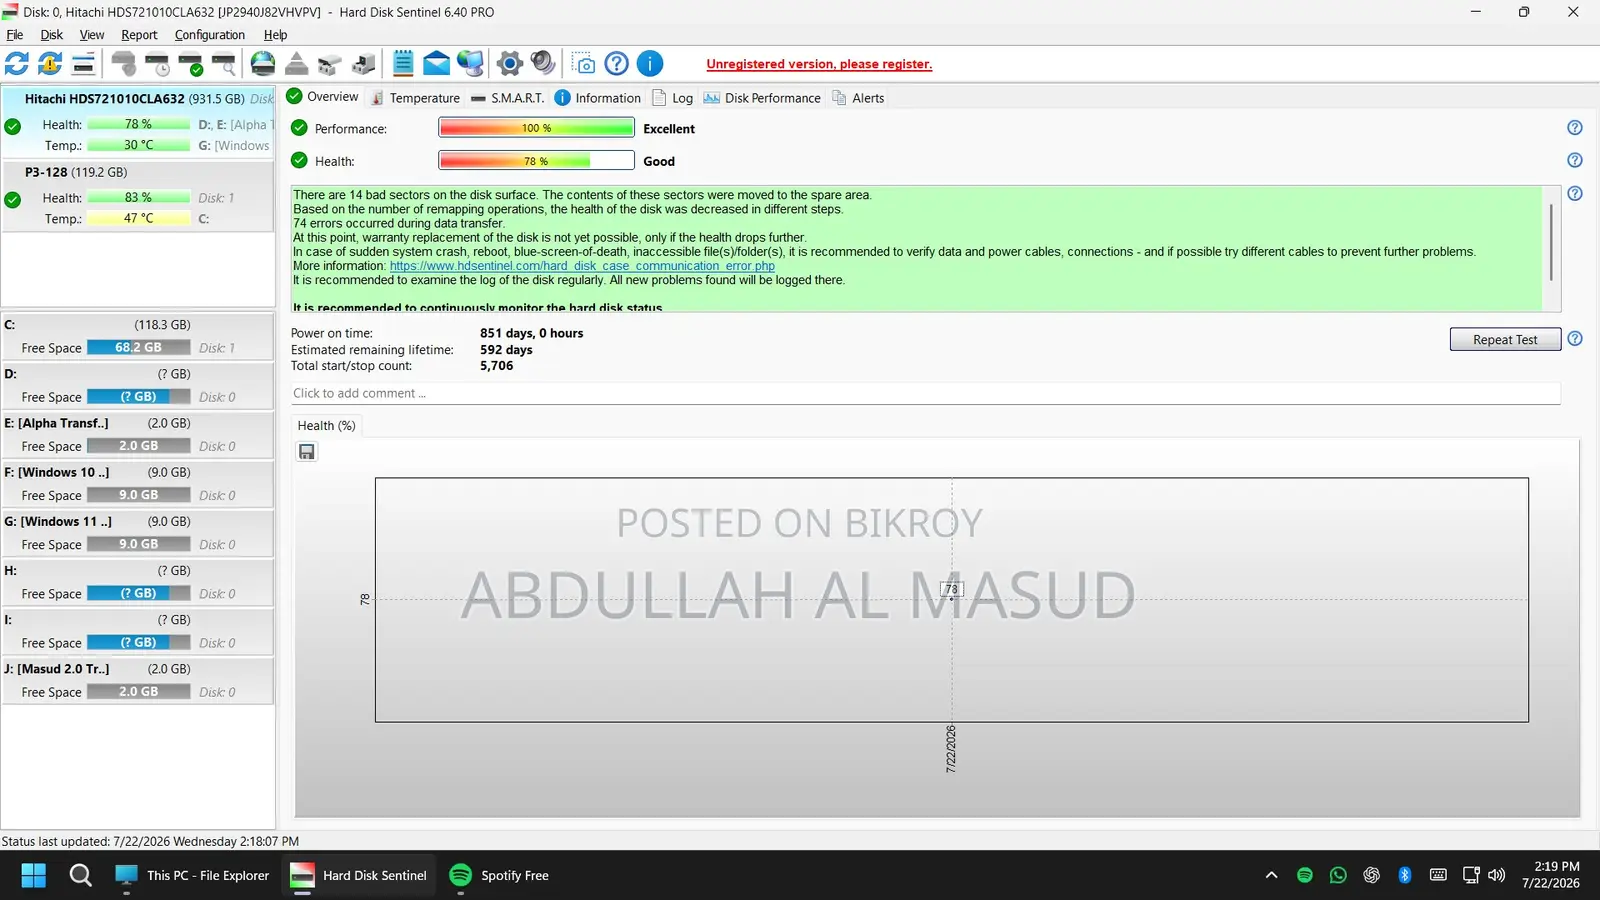This screenshot has width=1600, height=900.
Task: Click the disk icon with magnifying glass
Action: (224, 64)
